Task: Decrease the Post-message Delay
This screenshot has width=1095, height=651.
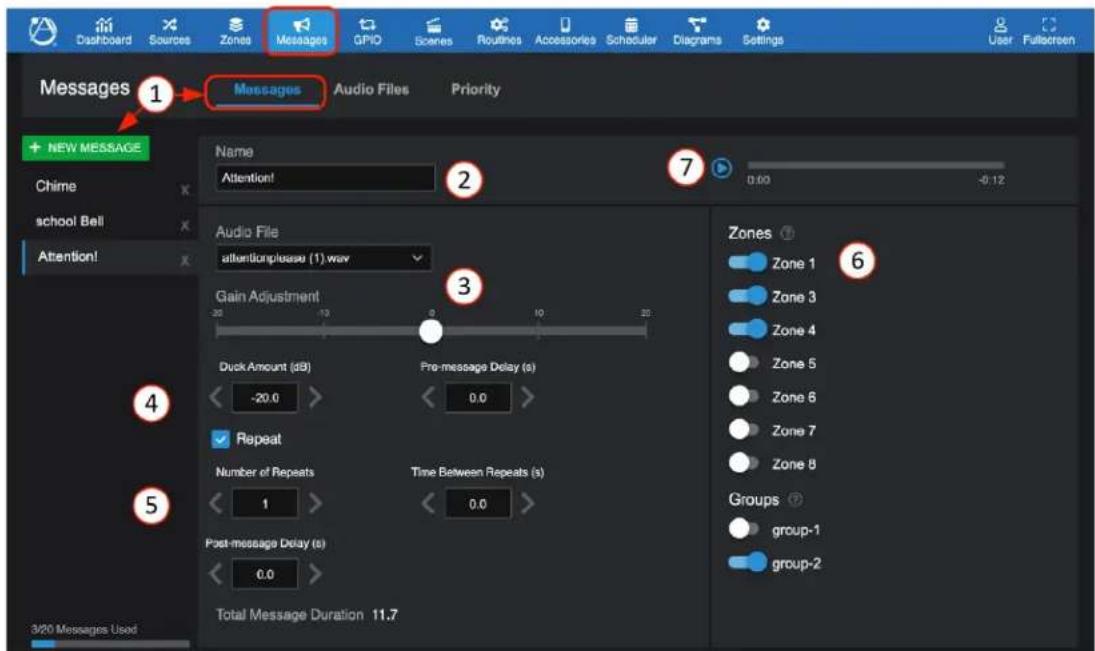Action: [216, 574]
